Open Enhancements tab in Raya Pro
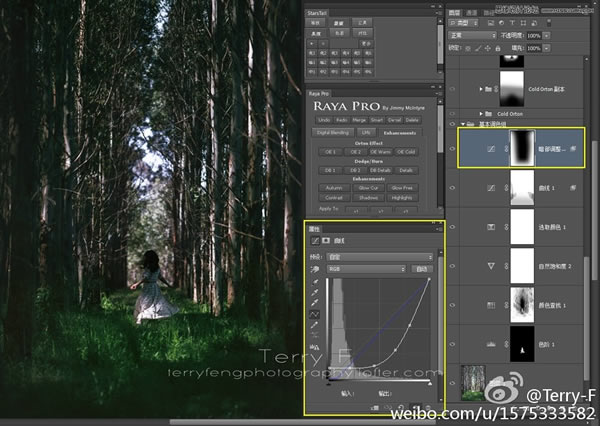The image size is (600, 426). click(x=400, y=133)
